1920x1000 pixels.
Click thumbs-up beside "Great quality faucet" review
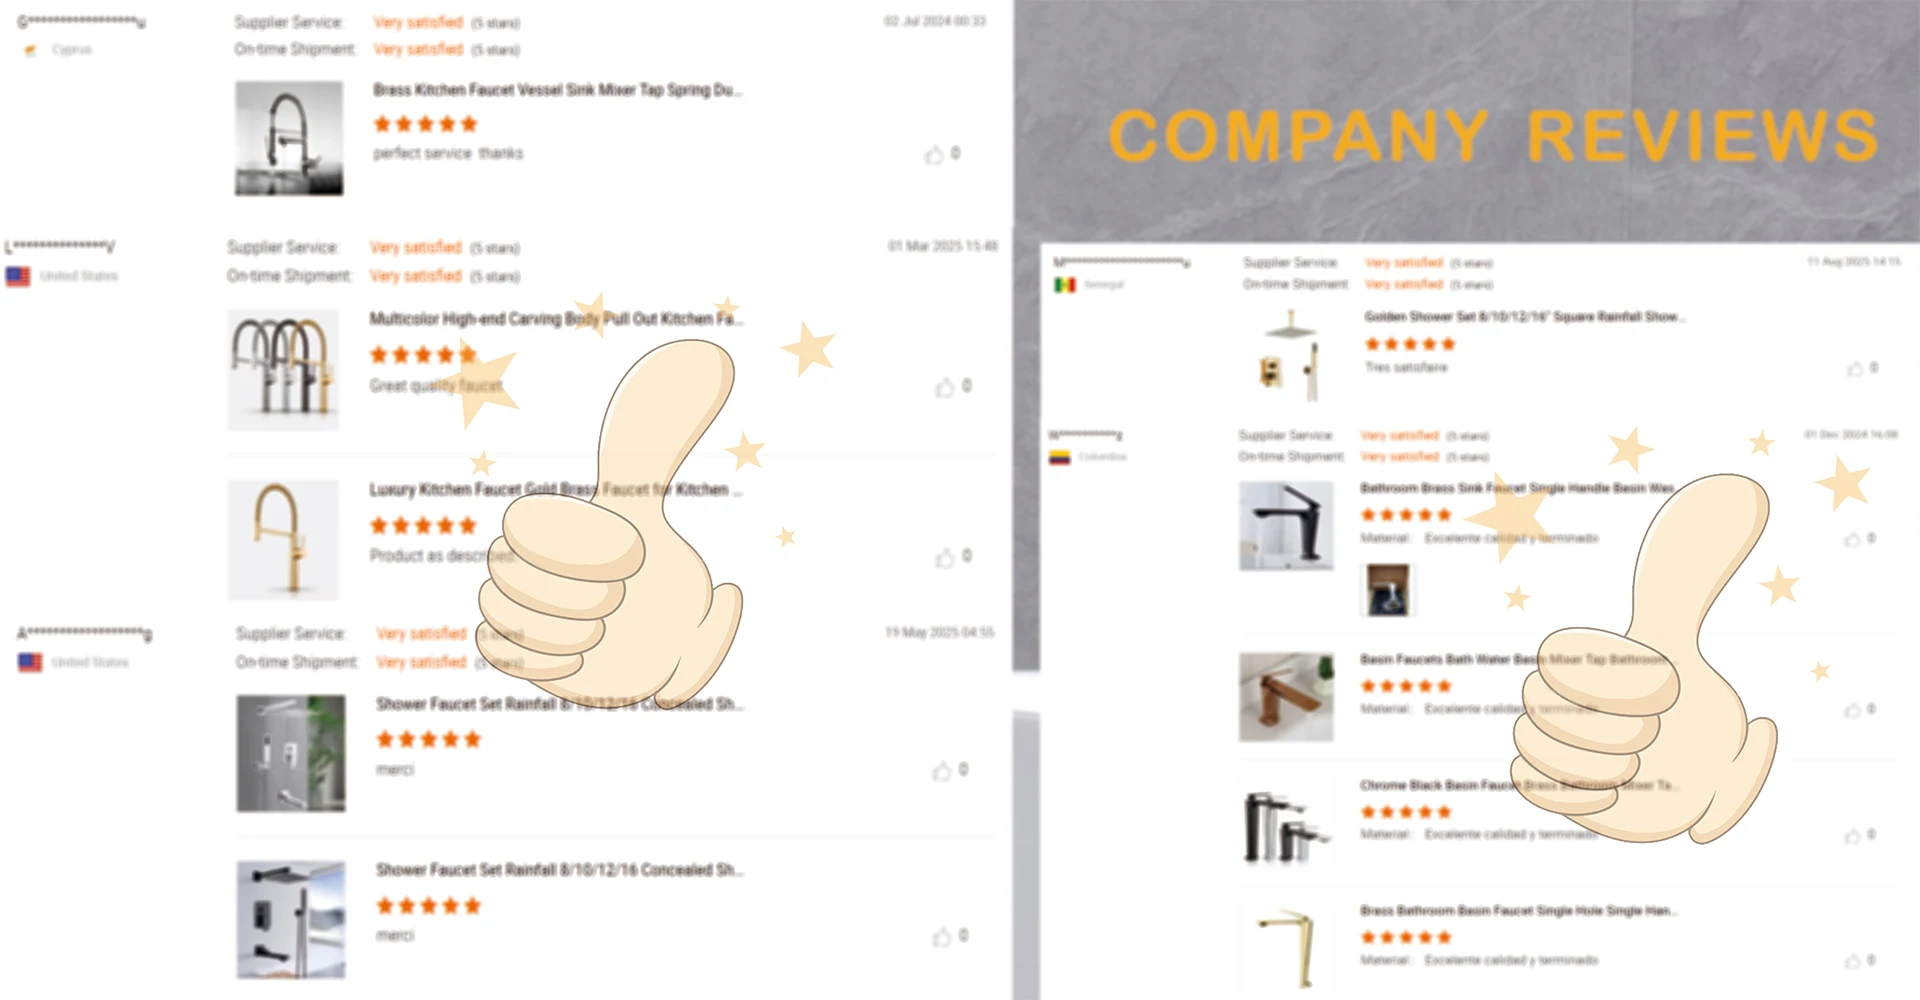click(945, 387)
